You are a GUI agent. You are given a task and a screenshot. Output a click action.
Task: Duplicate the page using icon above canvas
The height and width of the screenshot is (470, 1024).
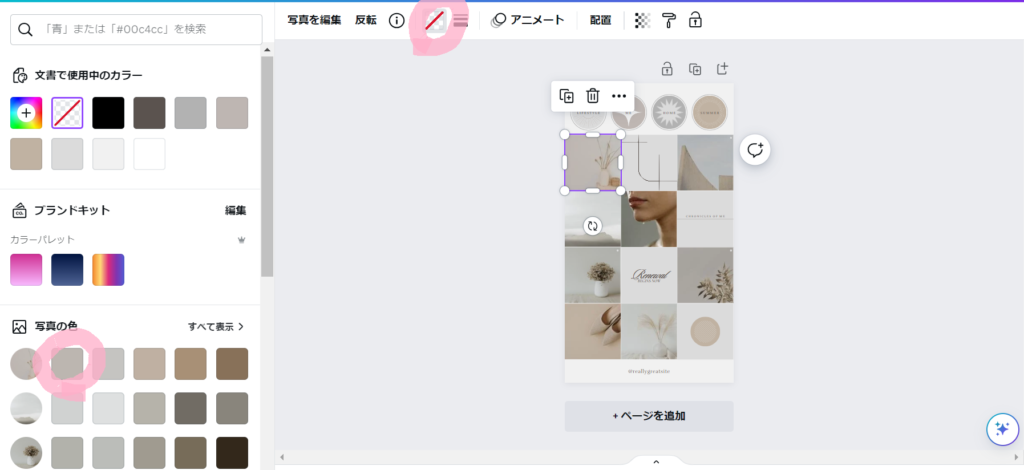point(695,69)
